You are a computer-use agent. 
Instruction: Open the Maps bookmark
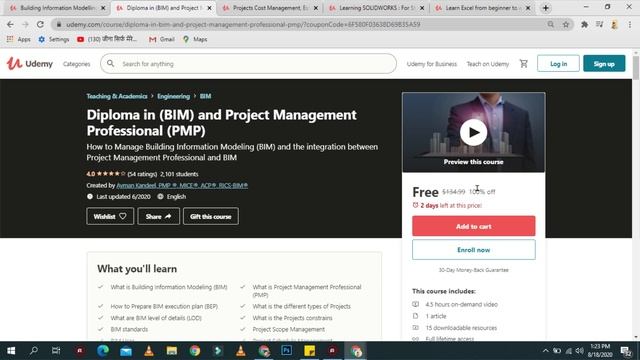[x=195, y=39]
